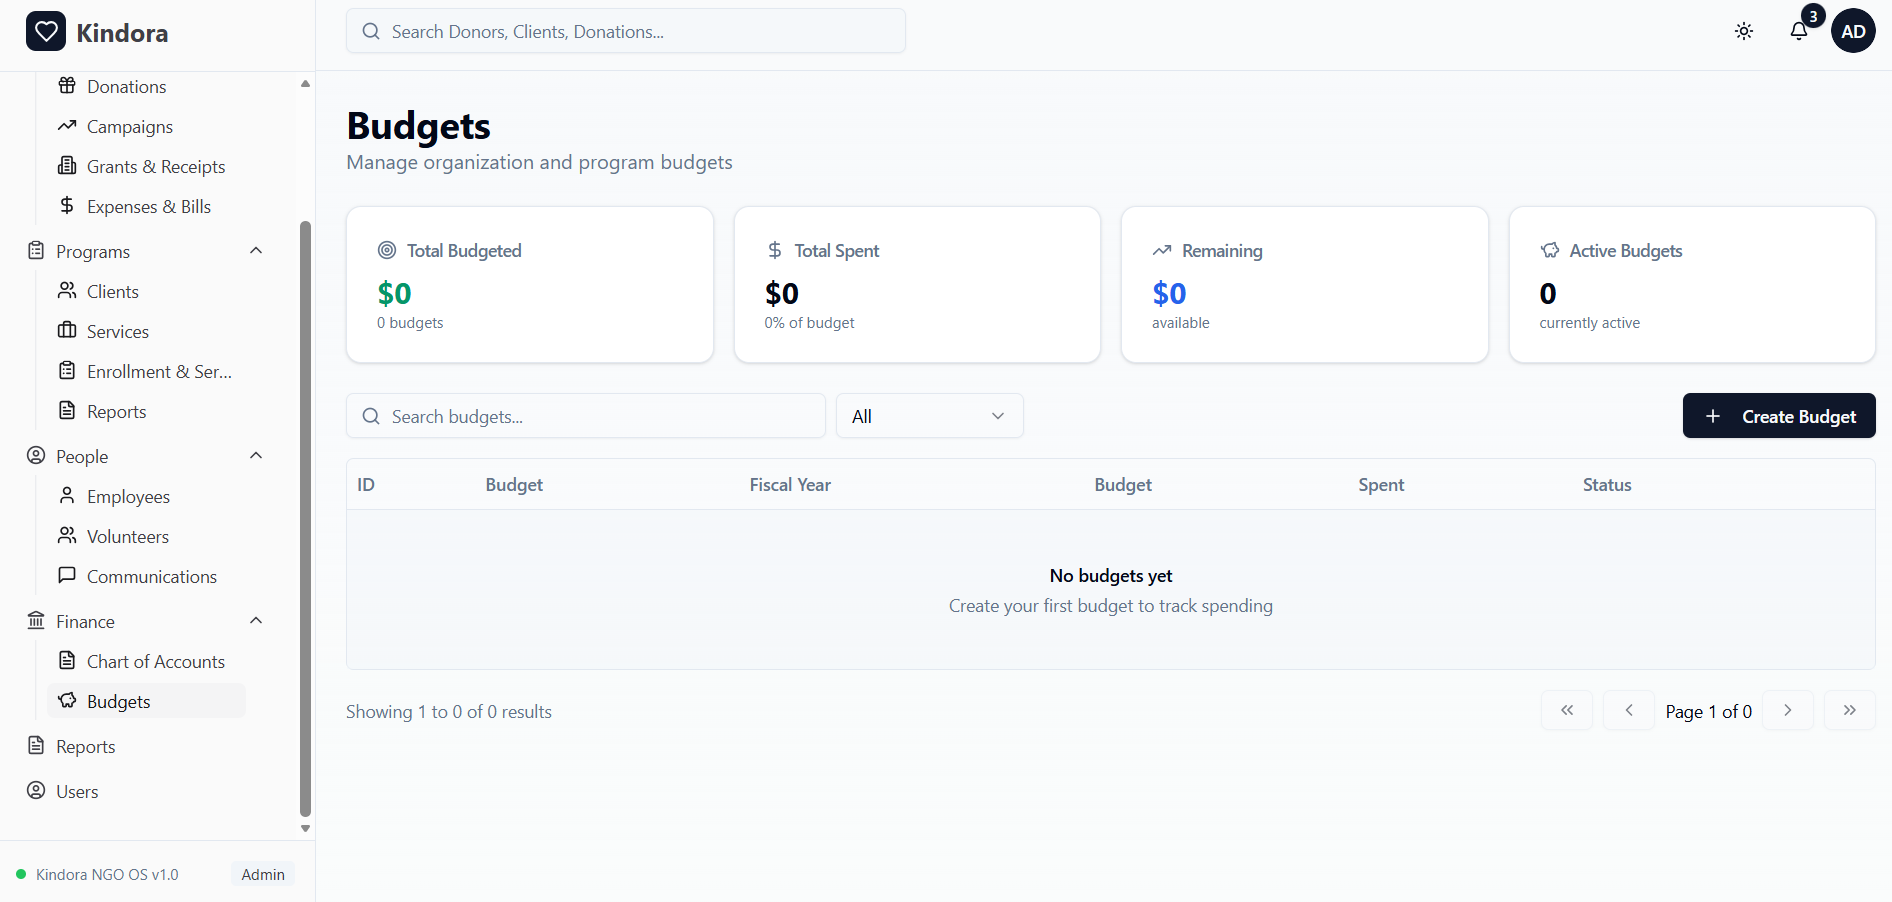The image size is (1892, 902).
Task: Click the Total Spent dollar icon
Action: (x=775, y=250)
